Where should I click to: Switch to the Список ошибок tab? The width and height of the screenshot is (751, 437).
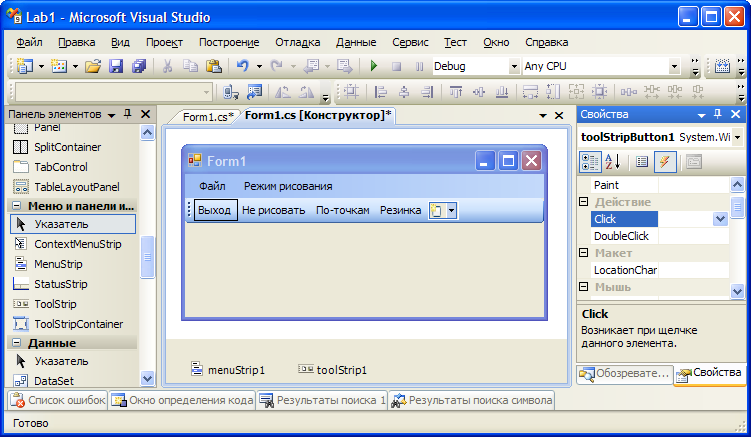coord(58,400)
